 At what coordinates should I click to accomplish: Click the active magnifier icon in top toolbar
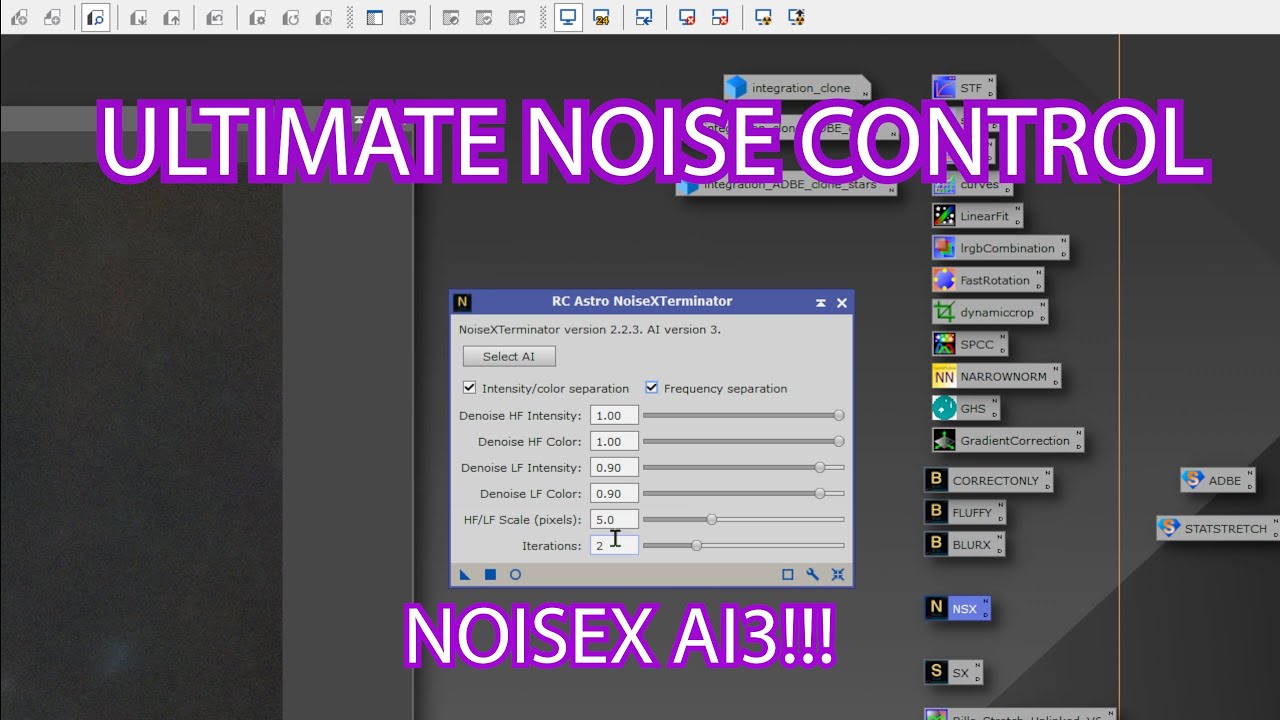[95, 17]
